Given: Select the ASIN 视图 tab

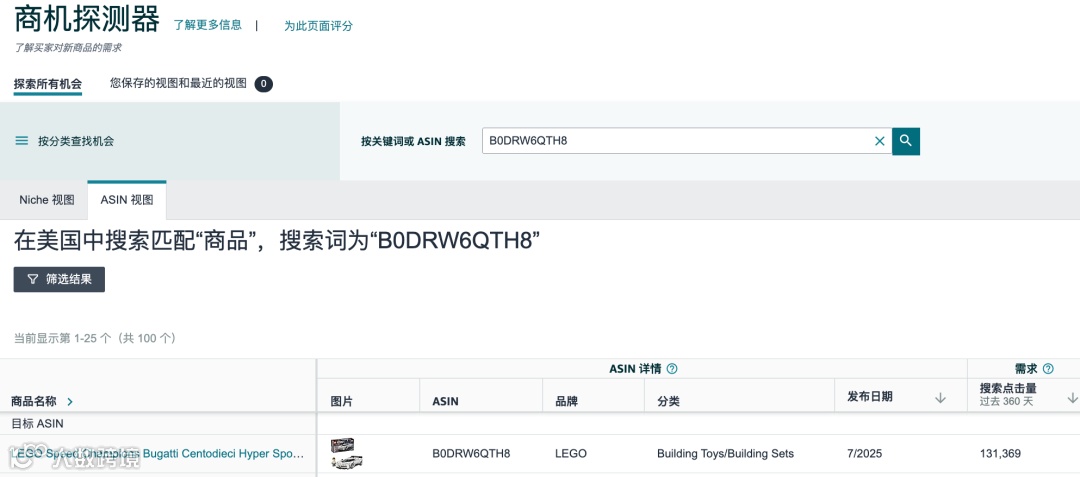Looking at the screenshot, I should [x=127, y=200].
